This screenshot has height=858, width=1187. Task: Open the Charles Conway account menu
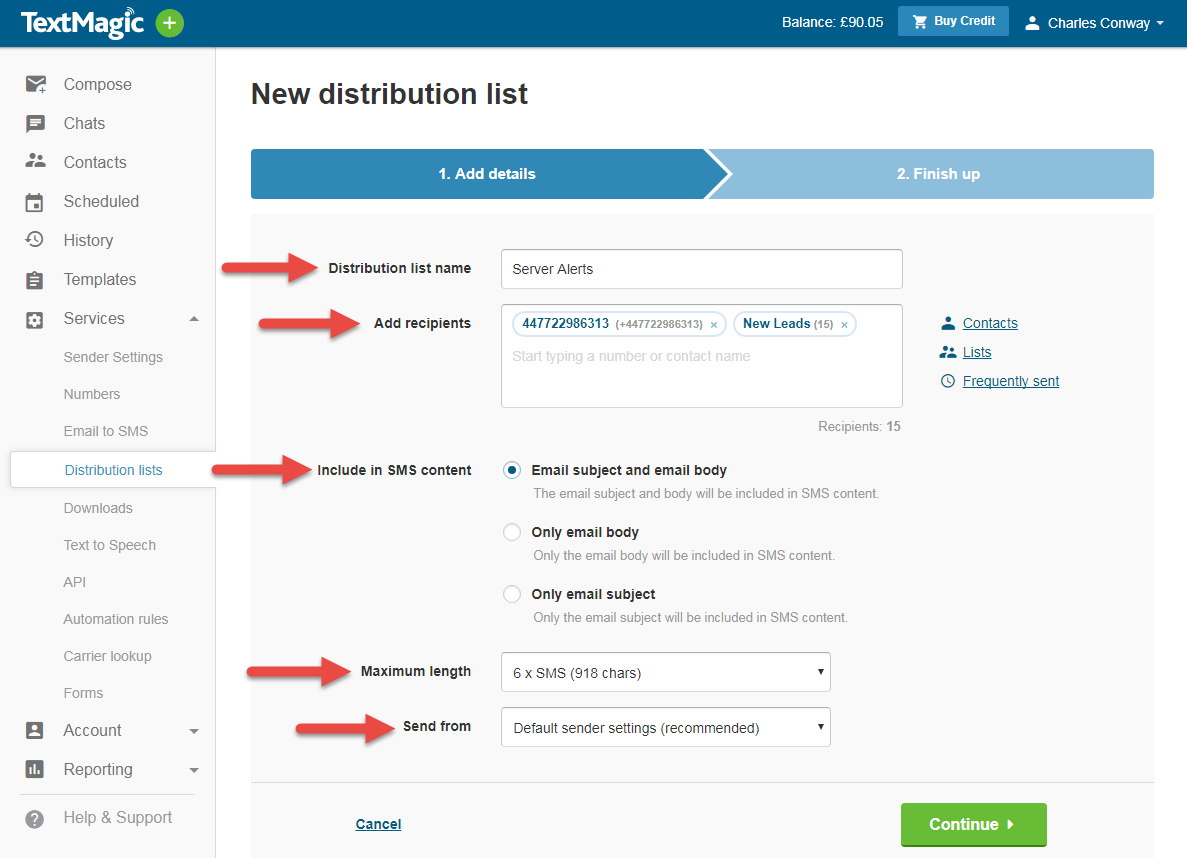click(x=1097, y=23)
